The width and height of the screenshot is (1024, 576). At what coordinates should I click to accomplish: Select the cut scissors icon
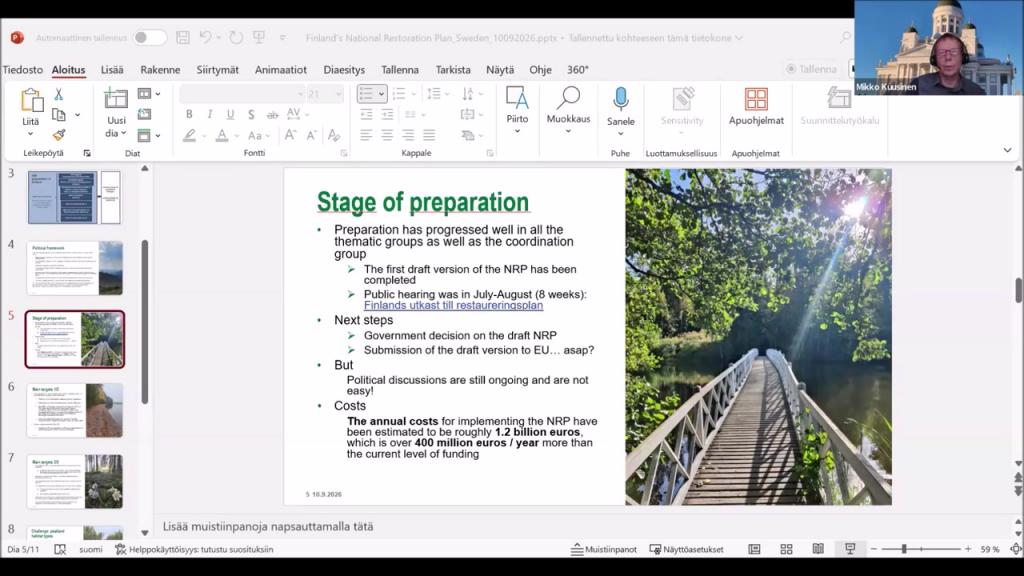[x=59, y=94]
